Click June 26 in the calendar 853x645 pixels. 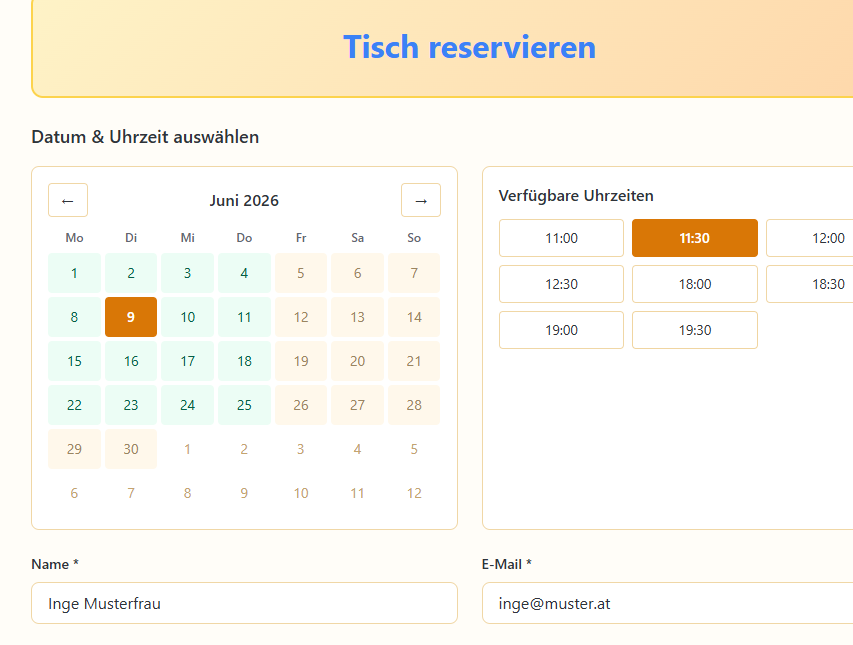(x=301, y=405)
